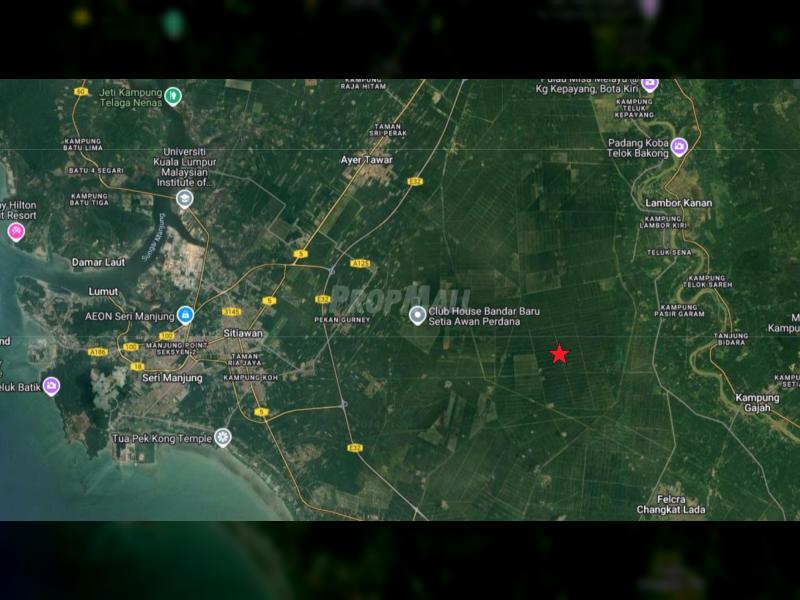Select the AEON Seri Manjung shopping pin
This screenshot has width=800, height=600.
tap(185, 314)
